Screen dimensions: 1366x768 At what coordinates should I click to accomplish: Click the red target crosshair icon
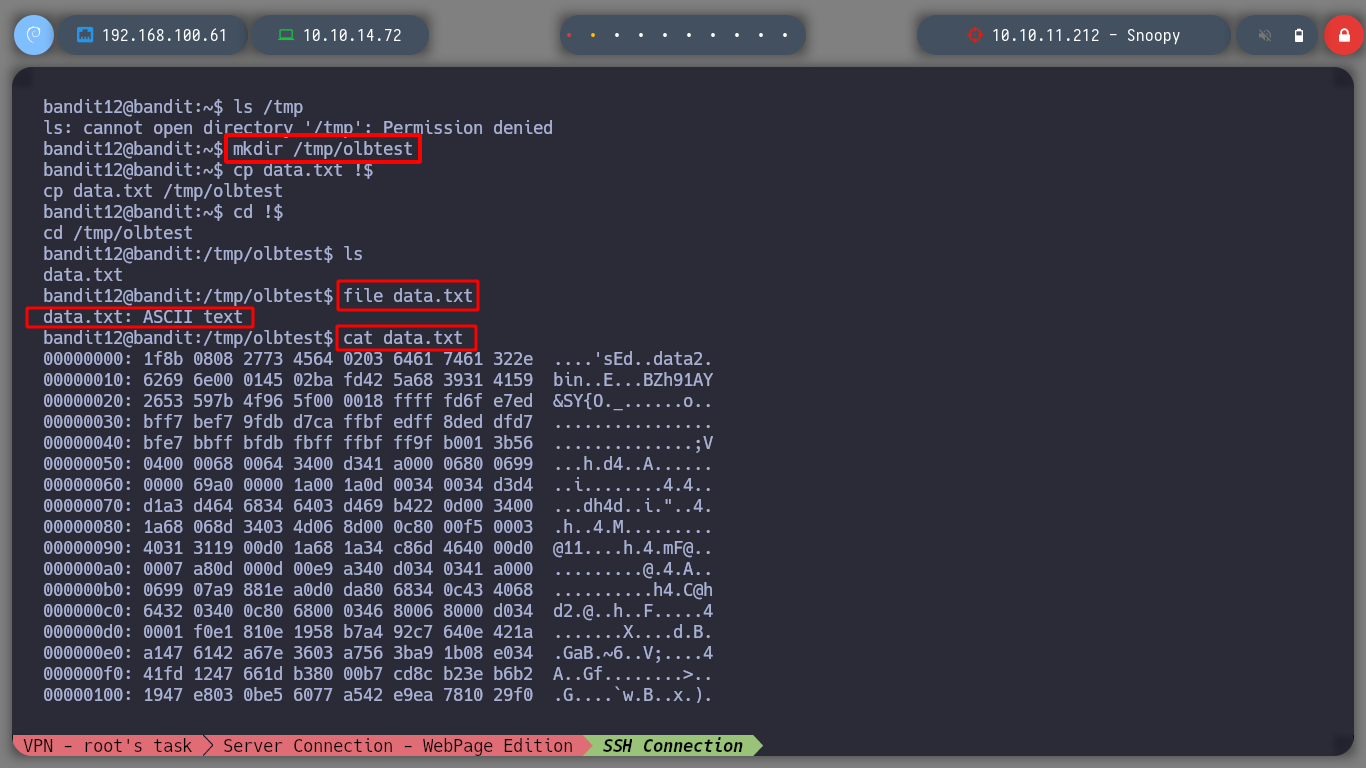pos(974,35)
